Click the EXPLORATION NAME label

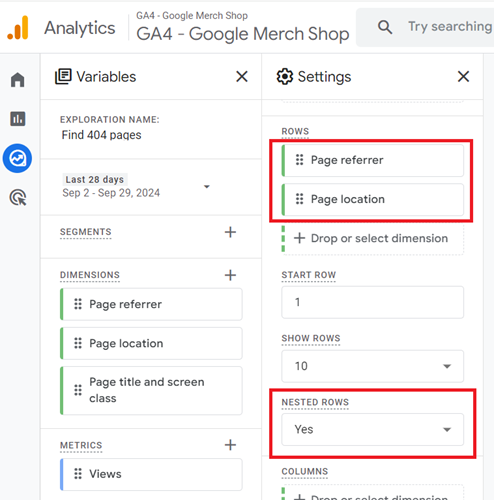[x=110, y=119]
